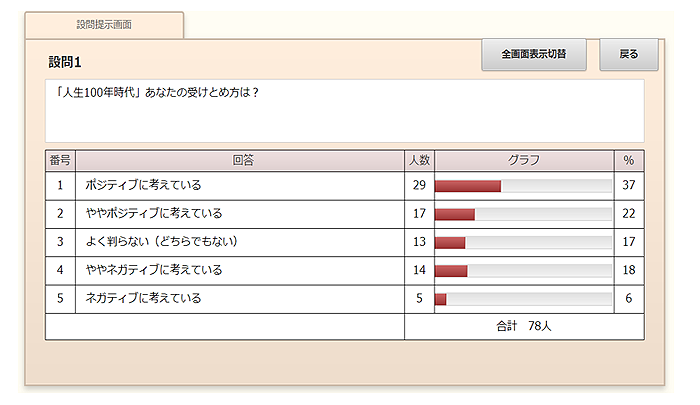Click the ポジティブに考えている answer row
This screenshot has height=405, width=700.
143,186
